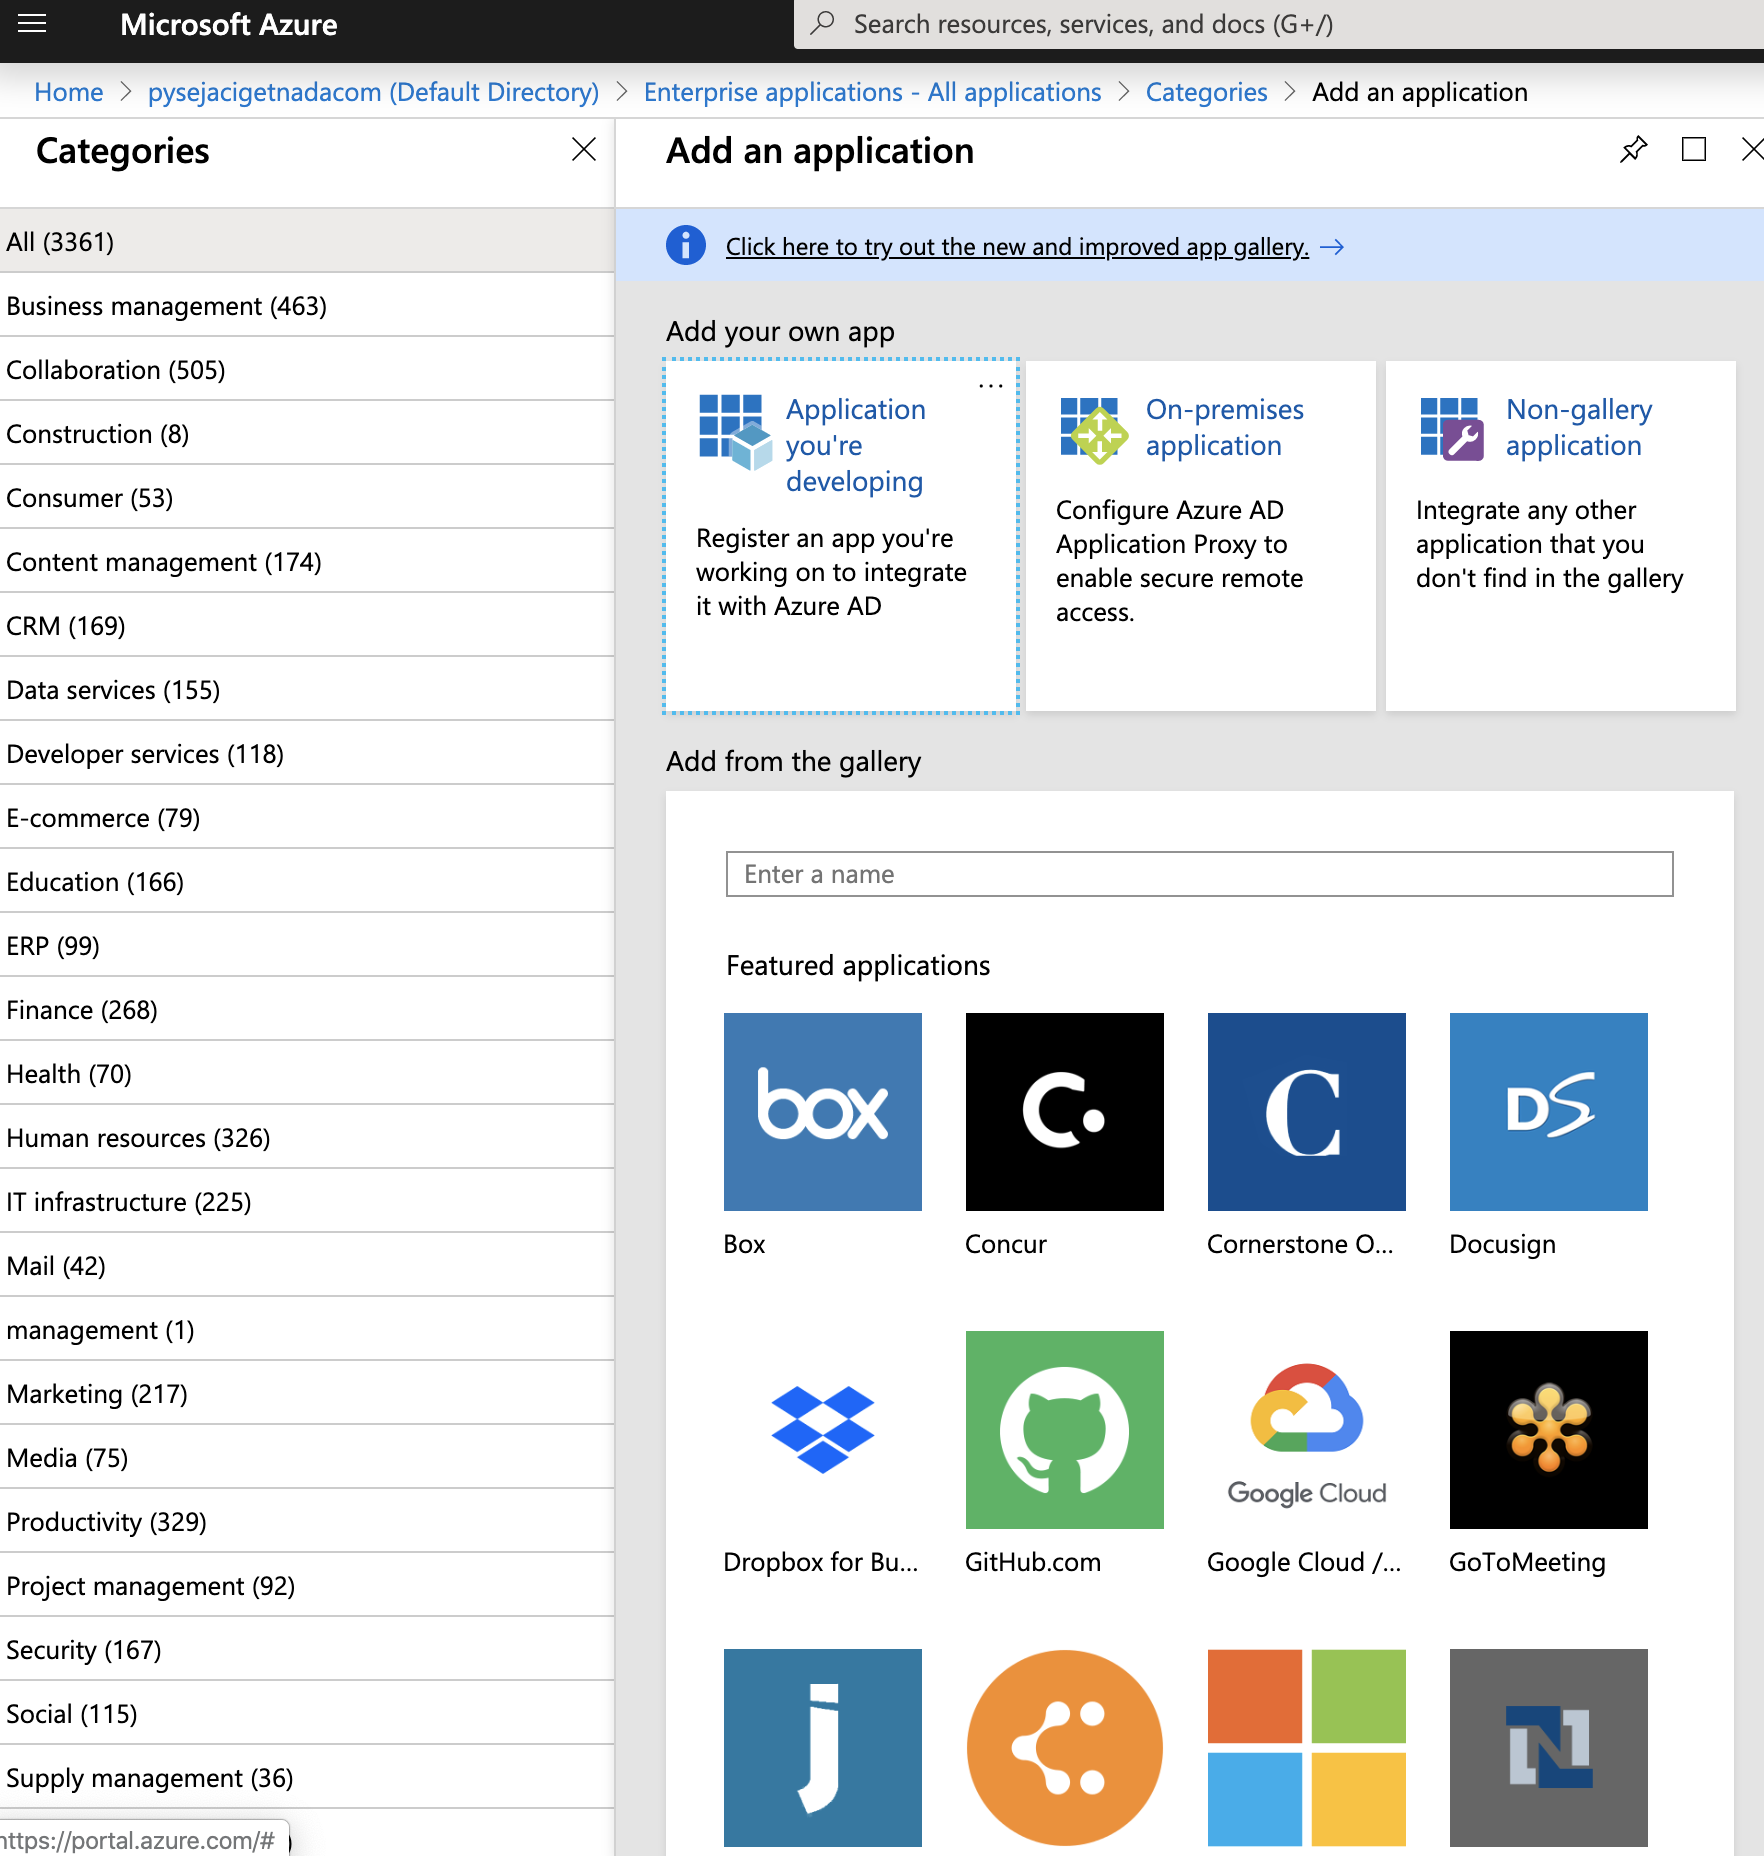Click the search magnifier icon
This screenshot has width=1764, height=1856.
coord(823,23)
